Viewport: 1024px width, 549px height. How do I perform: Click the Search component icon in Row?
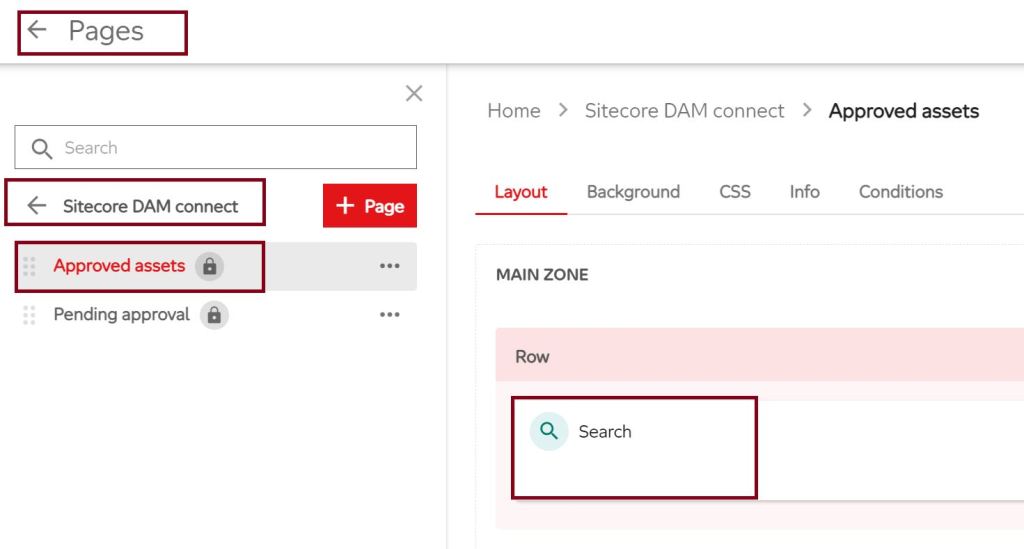click(x=548, y=432)
